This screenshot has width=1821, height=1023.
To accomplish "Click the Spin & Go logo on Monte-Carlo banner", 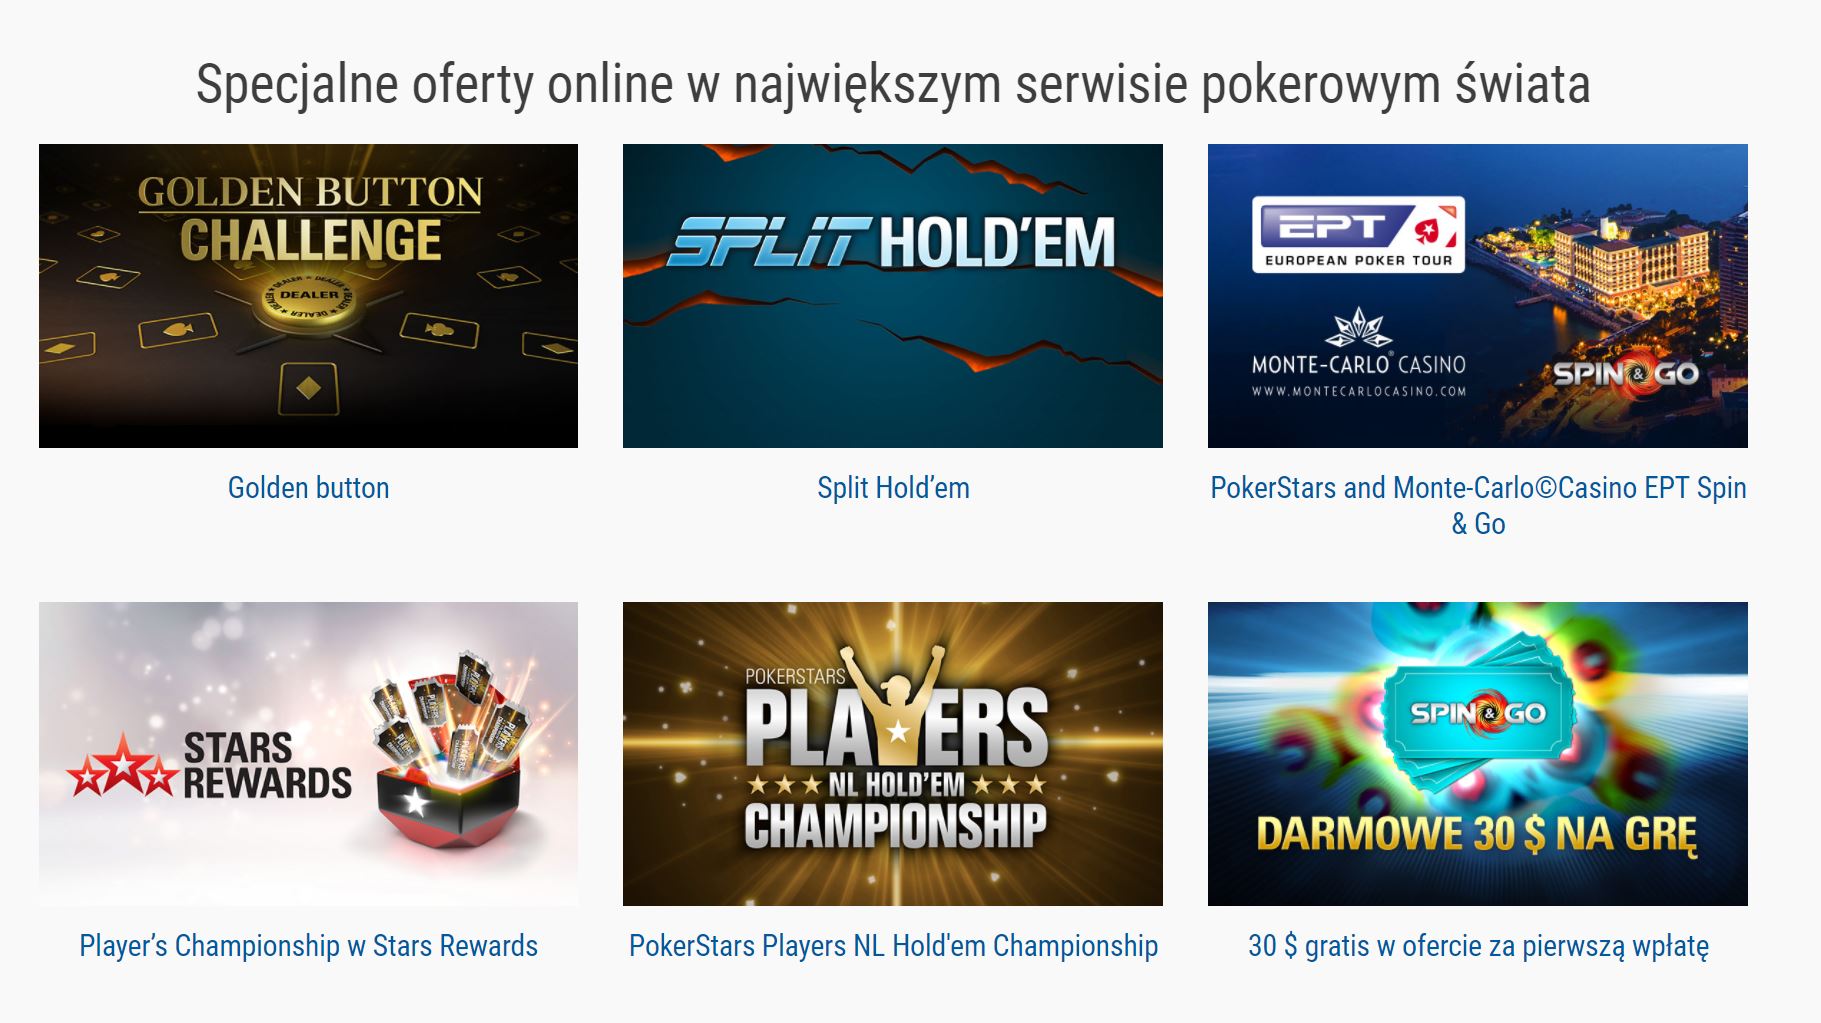I will coord(1625,375).
